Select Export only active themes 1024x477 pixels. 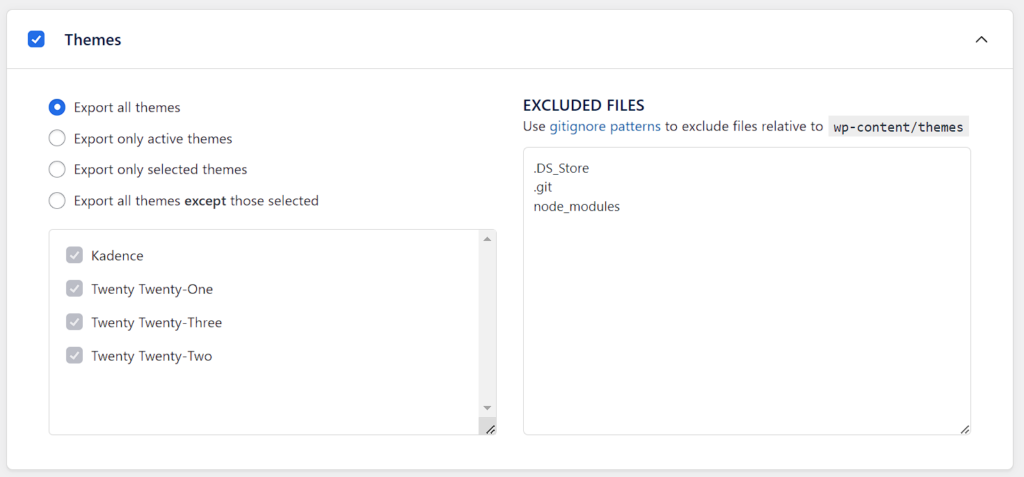[57, 138]
